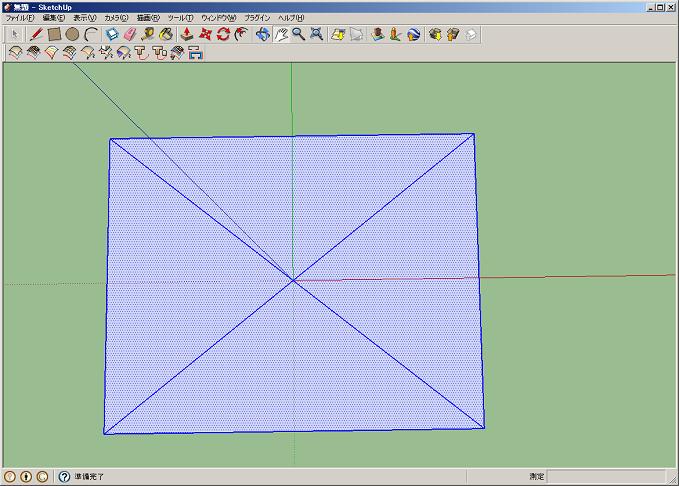The image size is (679, 486).
Task: Select the arrow Select tool
Action: tap(15, 34)
